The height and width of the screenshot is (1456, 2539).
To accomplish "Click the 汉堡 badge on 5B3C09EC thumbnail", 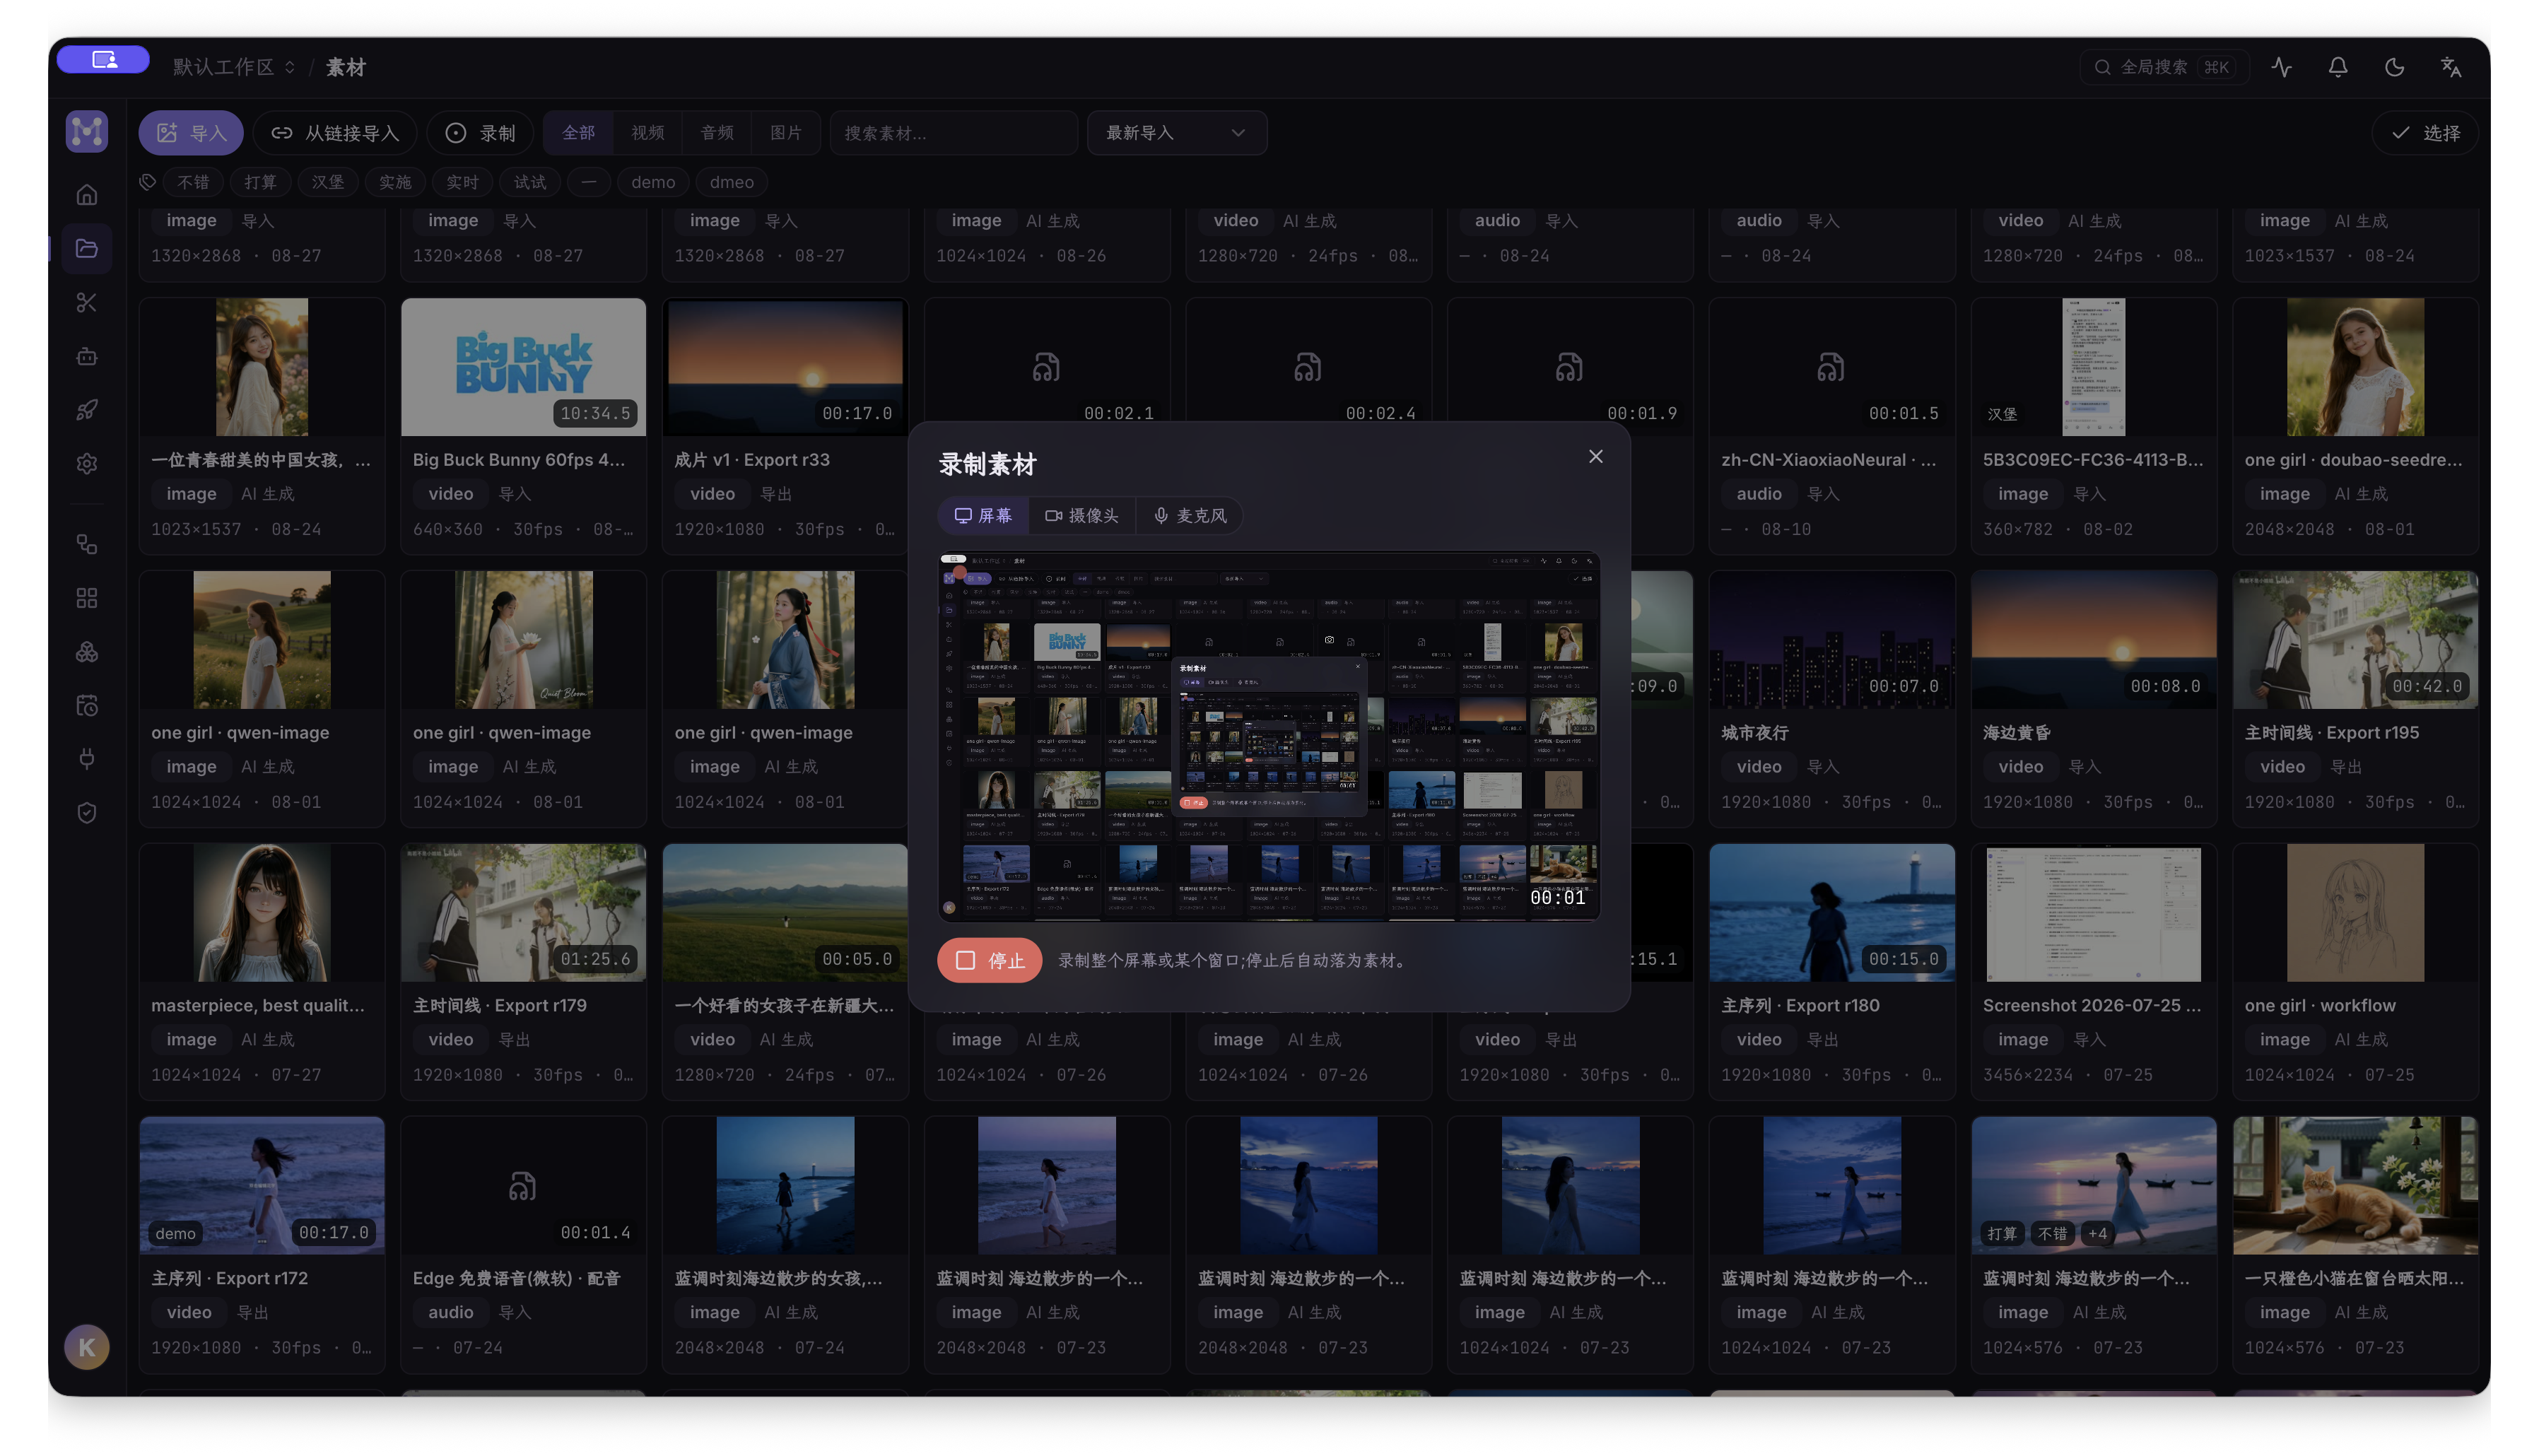I will [2002, 414].
